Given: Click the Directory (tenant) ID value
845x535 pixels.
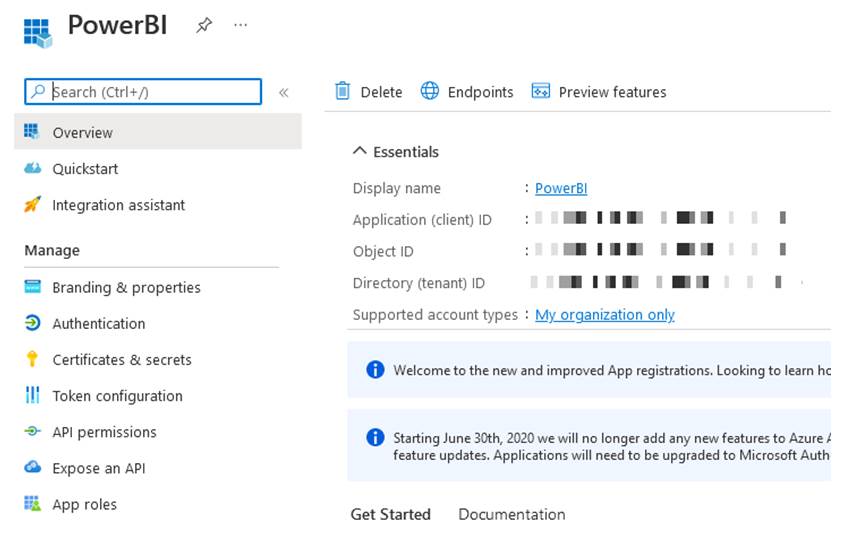Looking at the screenshot, I should tap(656, 282).
